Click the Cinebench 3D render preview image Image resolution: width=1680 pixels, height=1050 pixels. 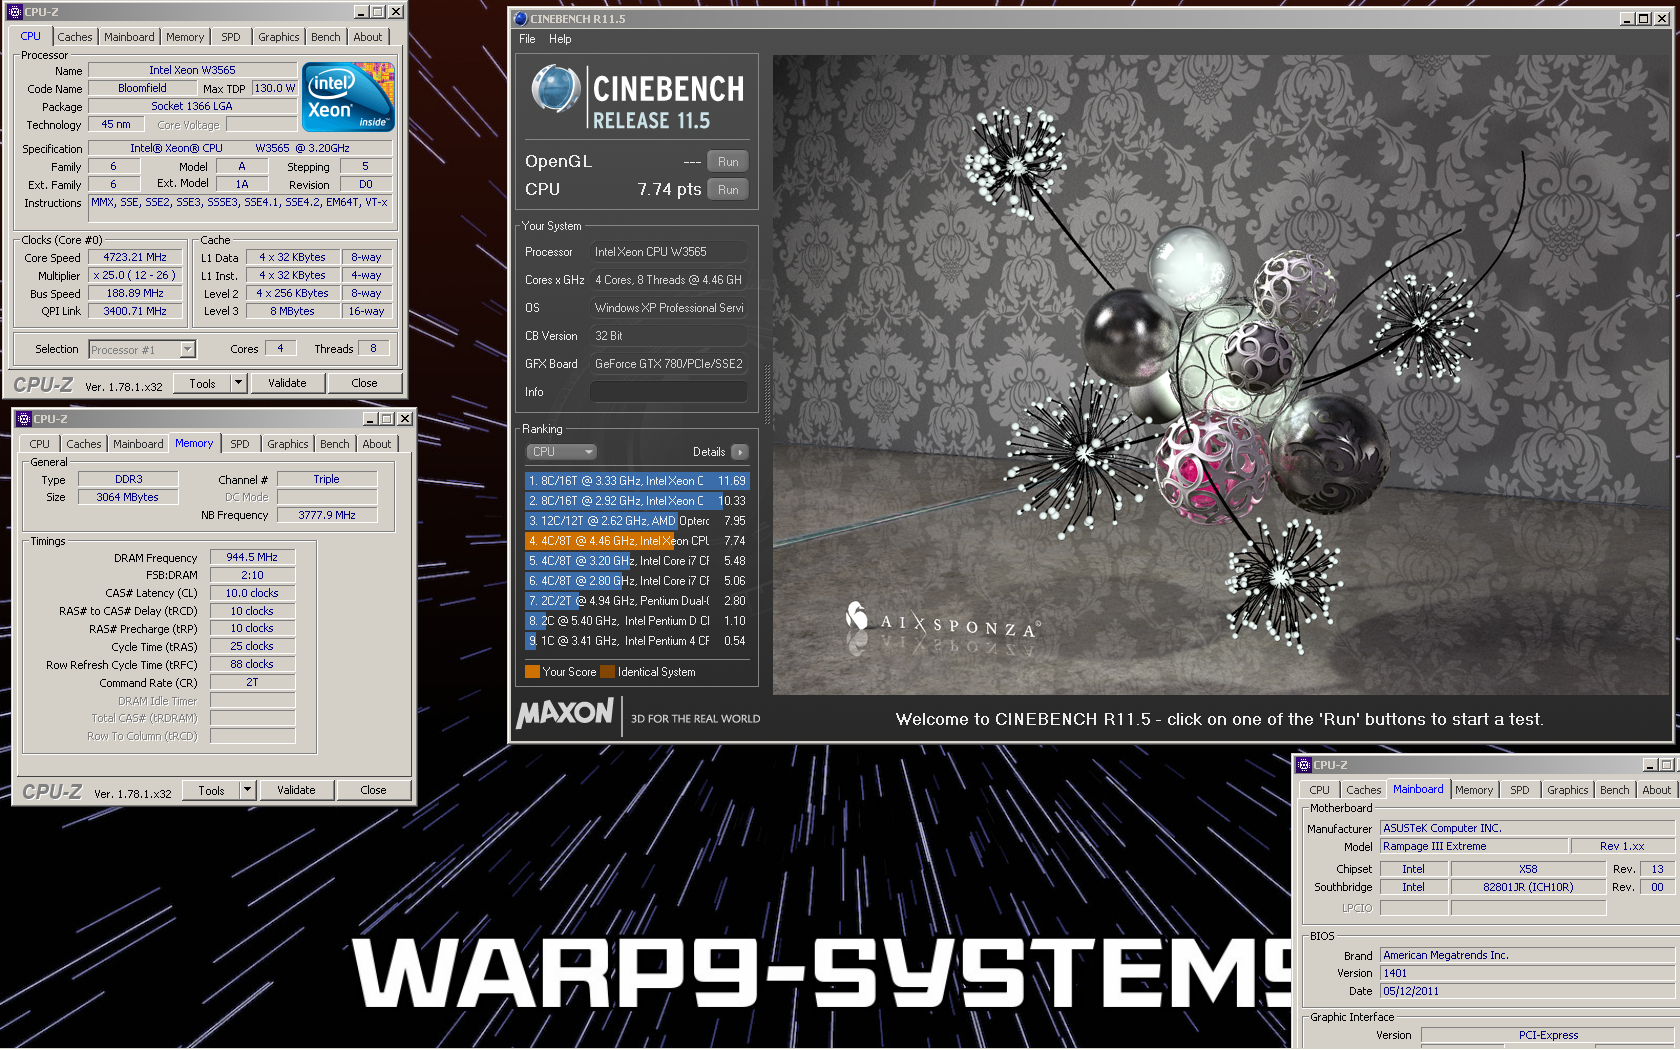point(1219,375)
